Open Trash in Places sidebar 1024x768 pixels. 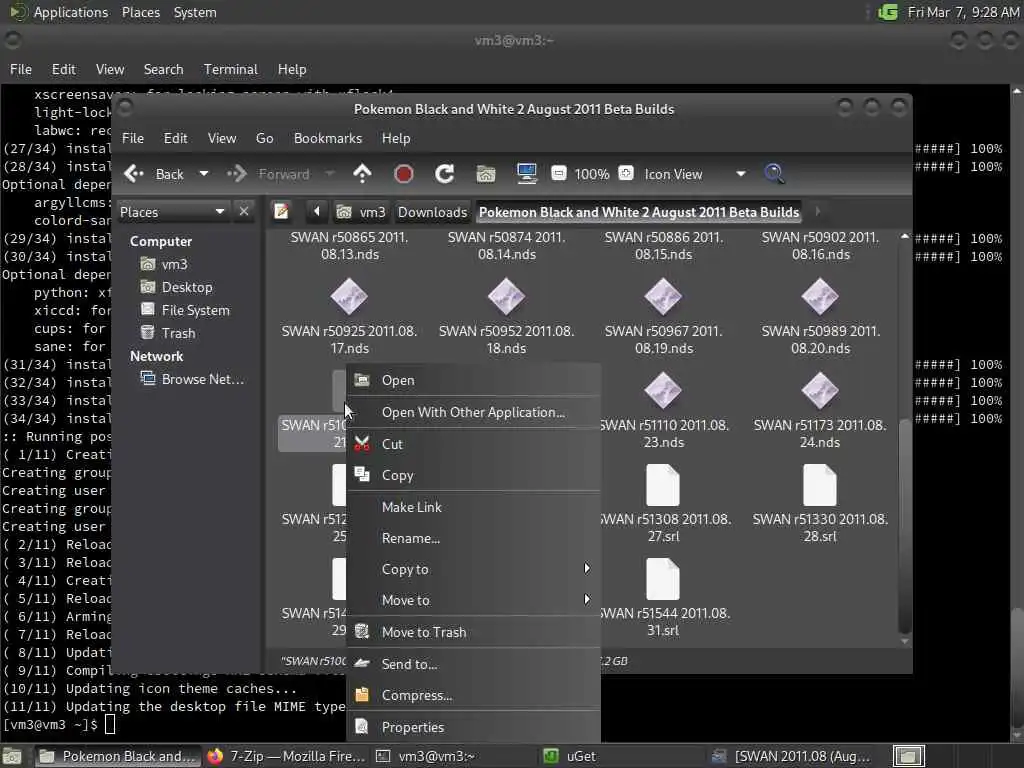pos(178,333)
